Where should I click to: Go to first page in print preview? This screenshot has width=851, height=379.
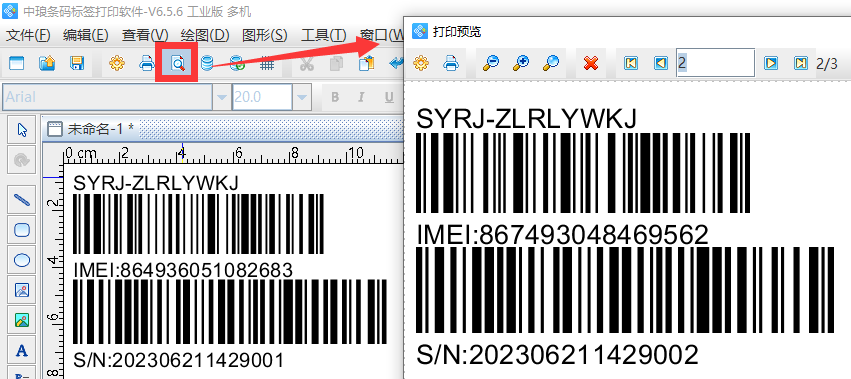(x=631, y=63)
